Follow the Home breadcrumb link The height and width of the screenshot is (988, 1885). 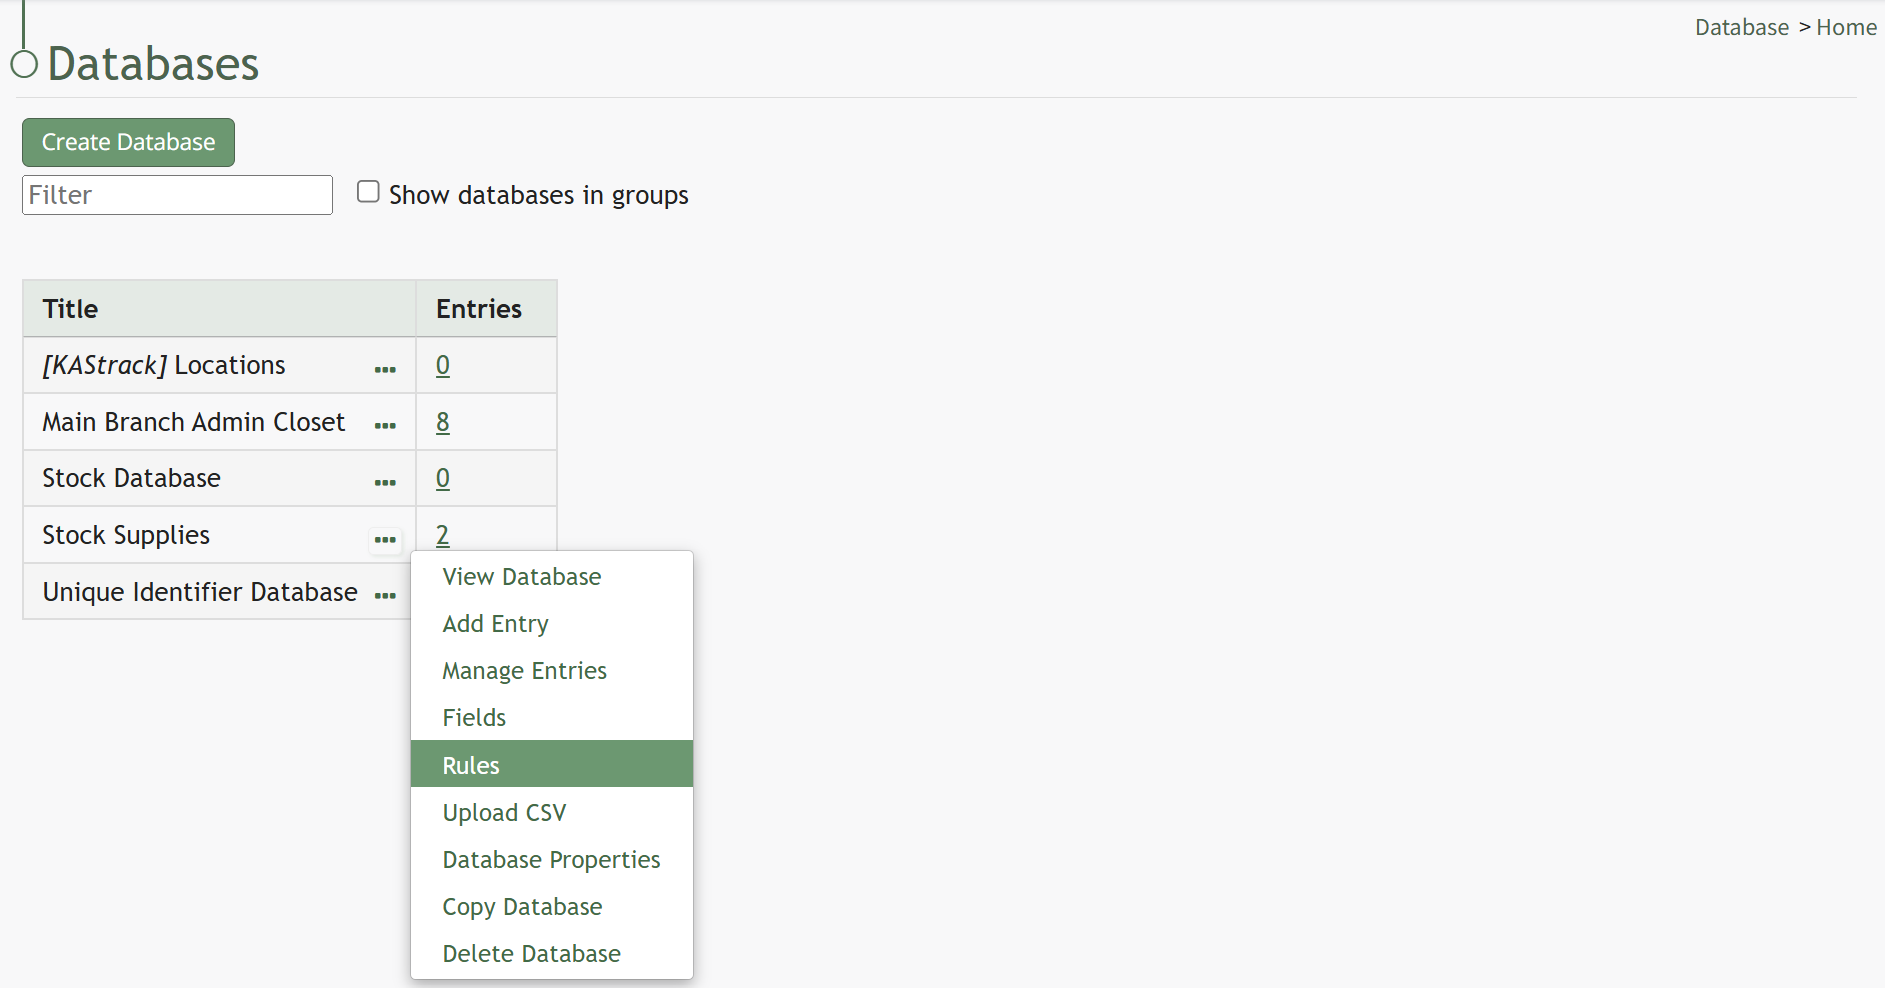[x=1846, y=28]
